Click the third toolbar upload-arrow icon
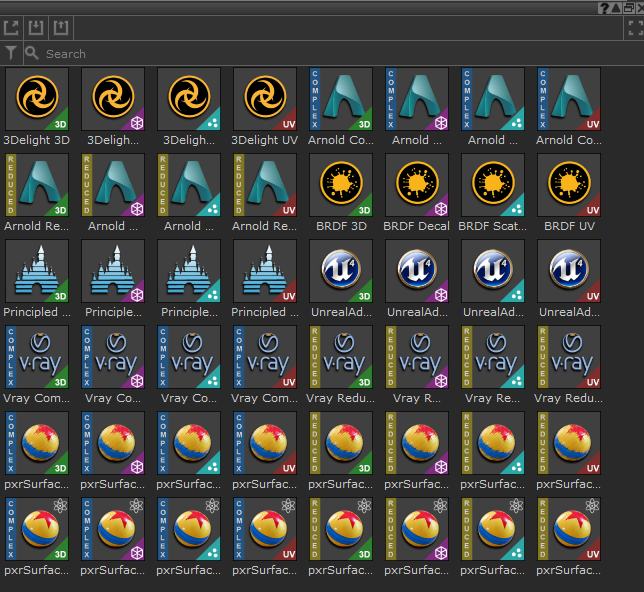 61,28
